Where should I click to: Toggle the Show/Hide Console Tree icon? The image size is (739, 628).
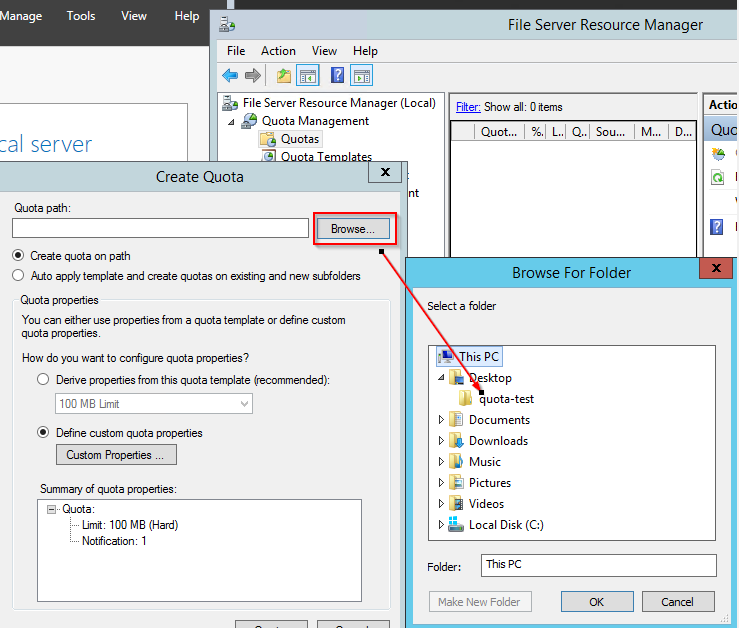308,75
